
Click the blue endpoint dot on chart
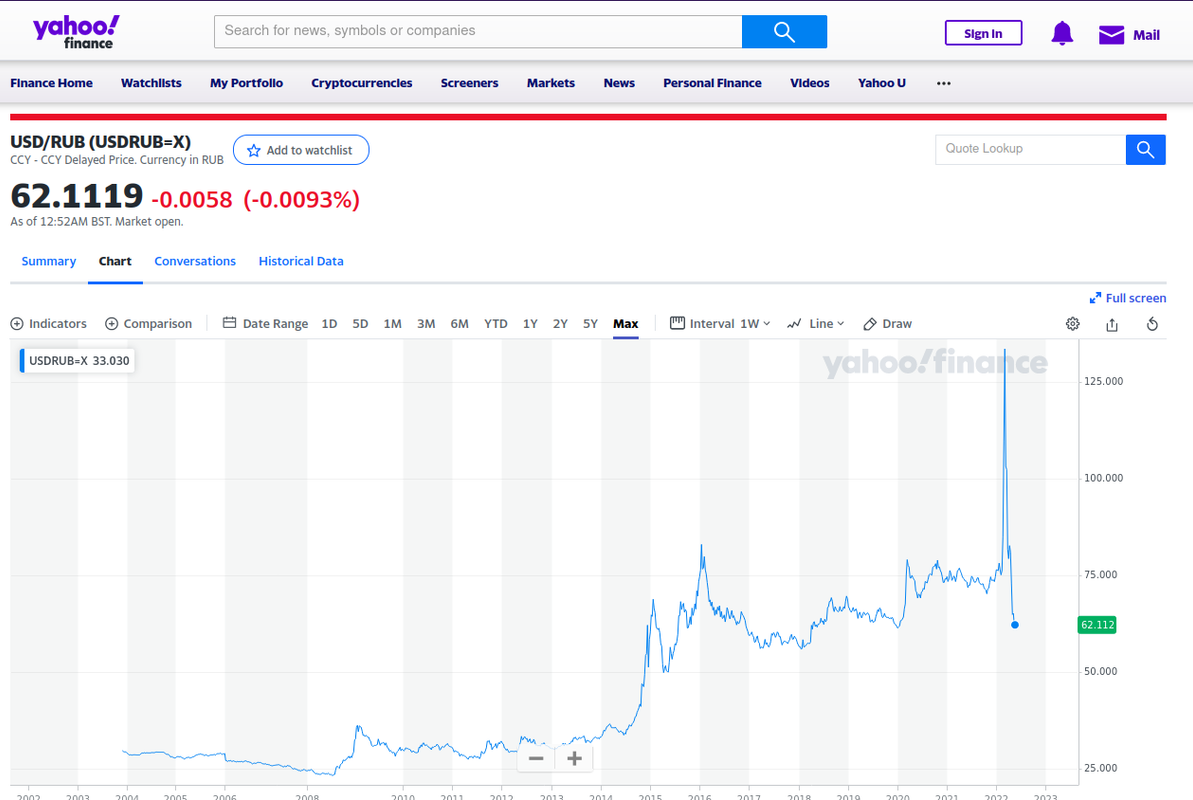point(1015,625)
